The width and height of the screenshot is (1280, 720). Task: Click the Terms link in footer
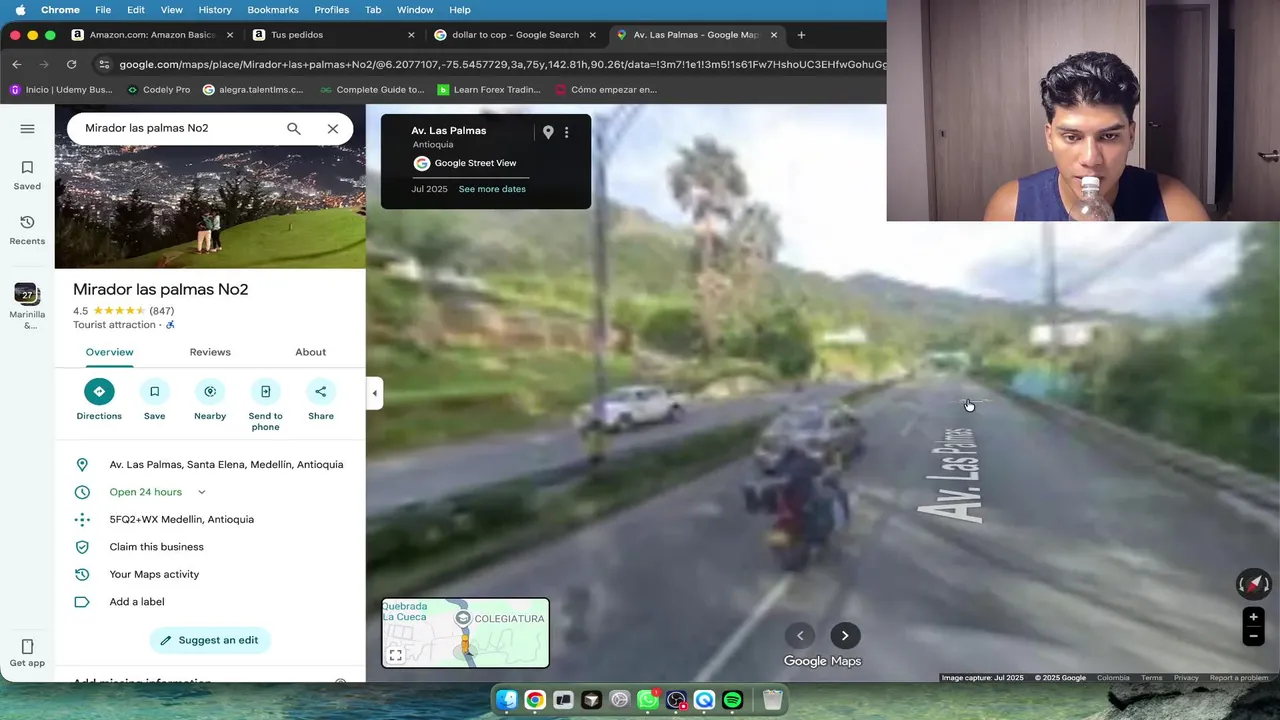coord(1152,678)
